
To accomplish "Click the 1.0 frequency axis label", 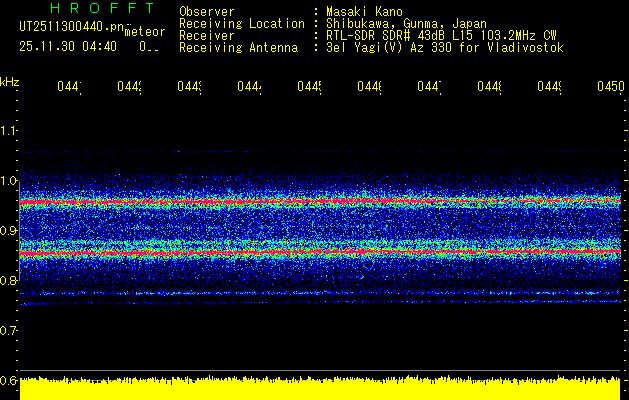I will click(9, 180).
